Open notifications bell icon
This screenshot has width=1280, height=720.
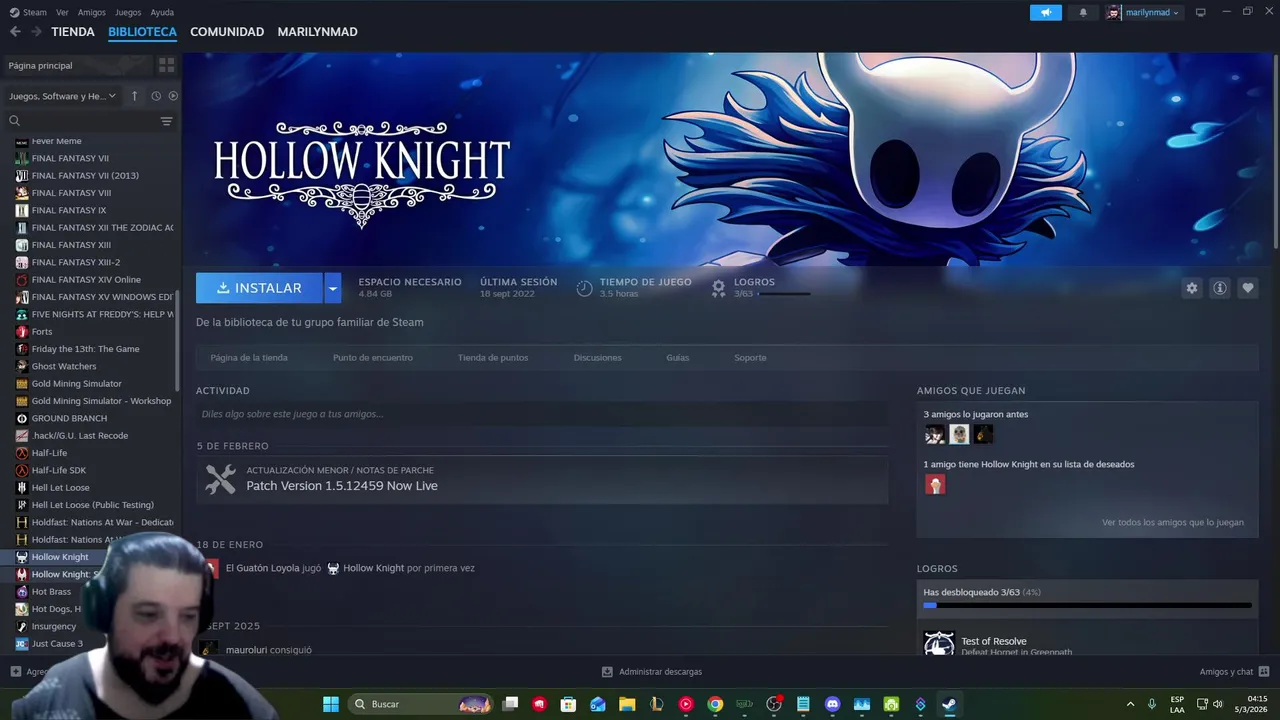pyautogui.click(x=1083, y=12)
